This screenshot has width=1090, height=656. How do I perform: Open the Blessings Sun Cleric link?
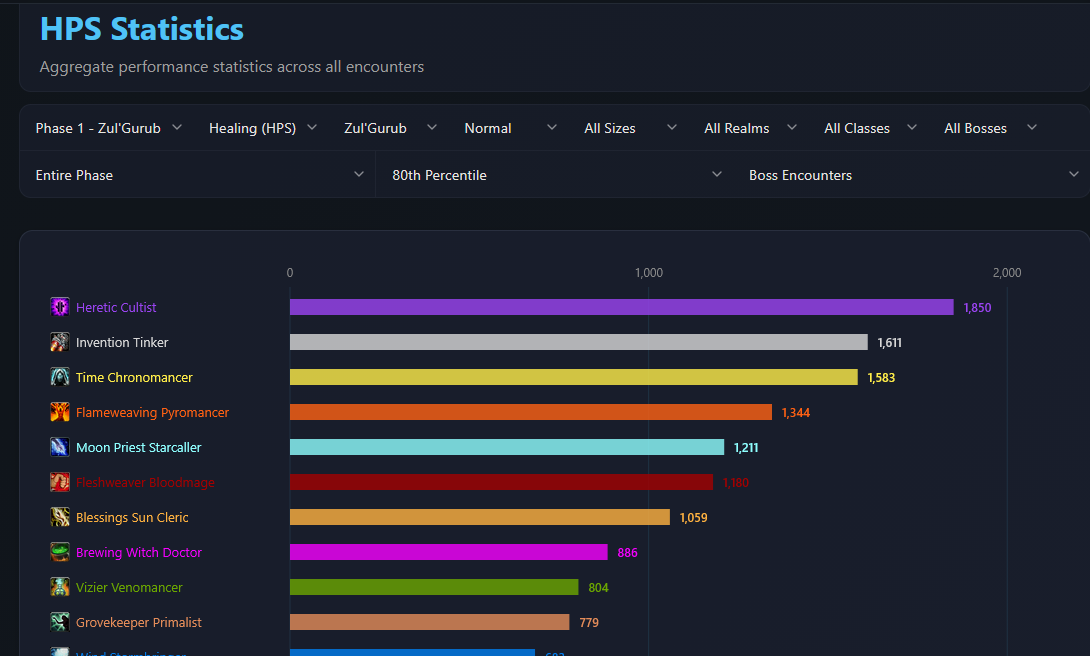pos(132,517)
